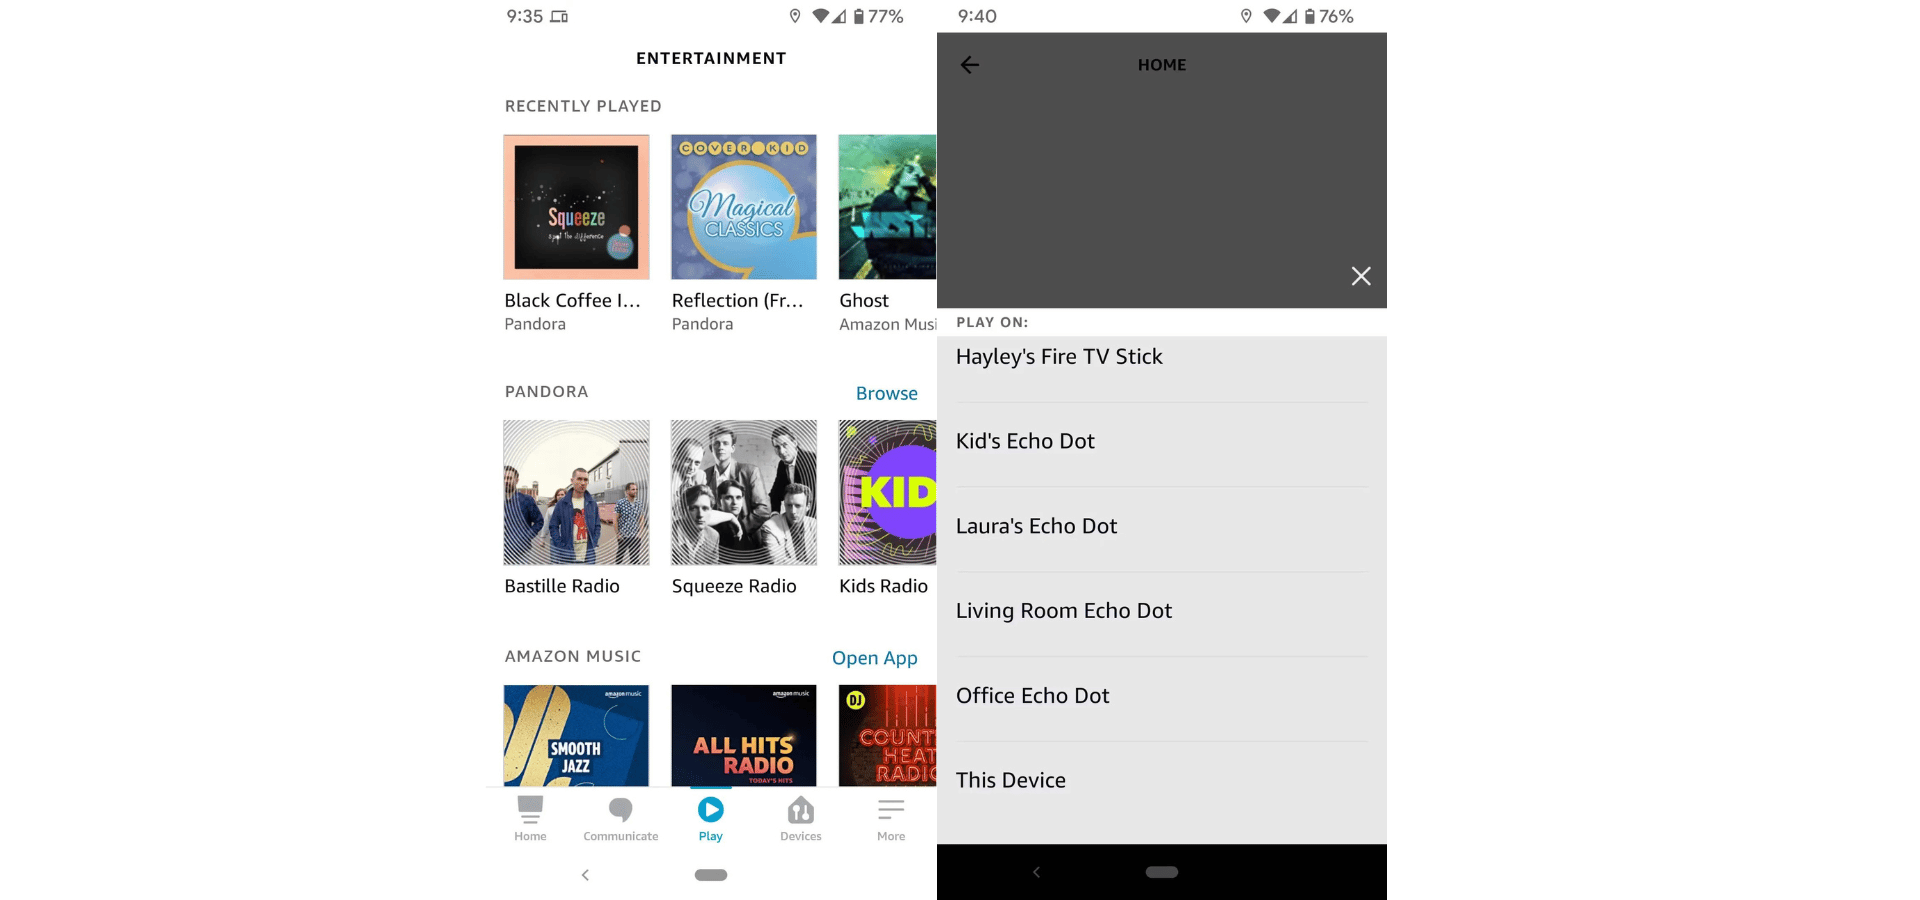Viewport: 1920px width, 900px height.
Task: Click the Browse link next to Pandora
Action: click(886, 393)
